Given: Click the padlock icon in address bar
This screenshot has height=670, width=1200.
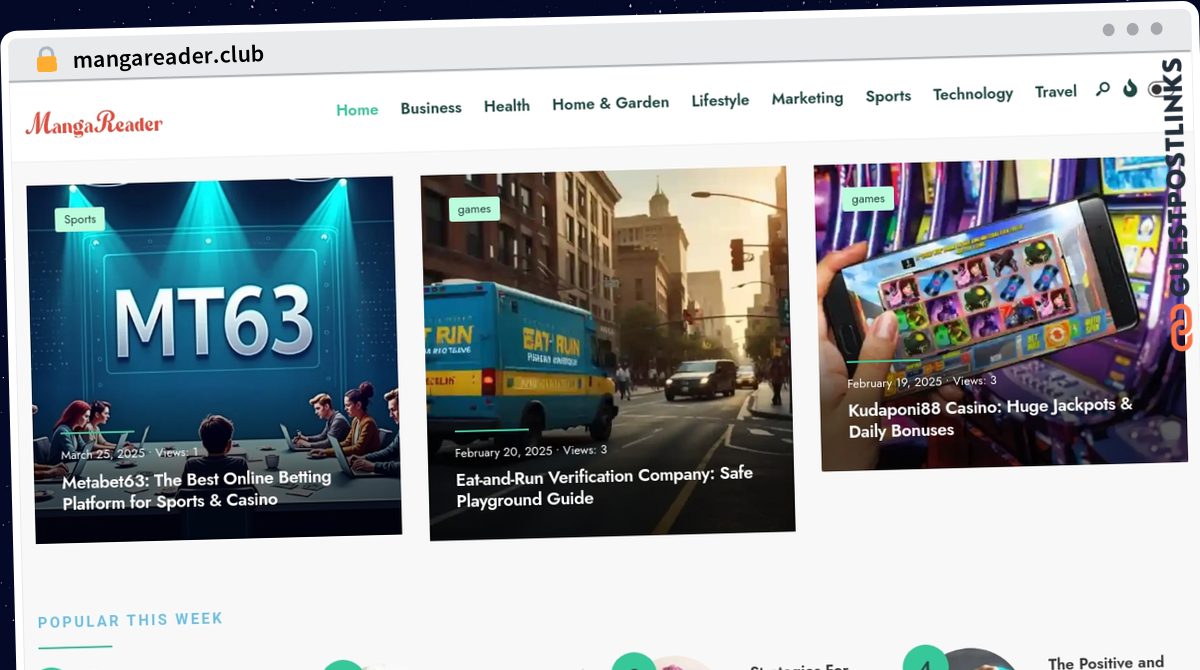Looking at the screenshot, I should pyautogui.click(x=46, y=60).
